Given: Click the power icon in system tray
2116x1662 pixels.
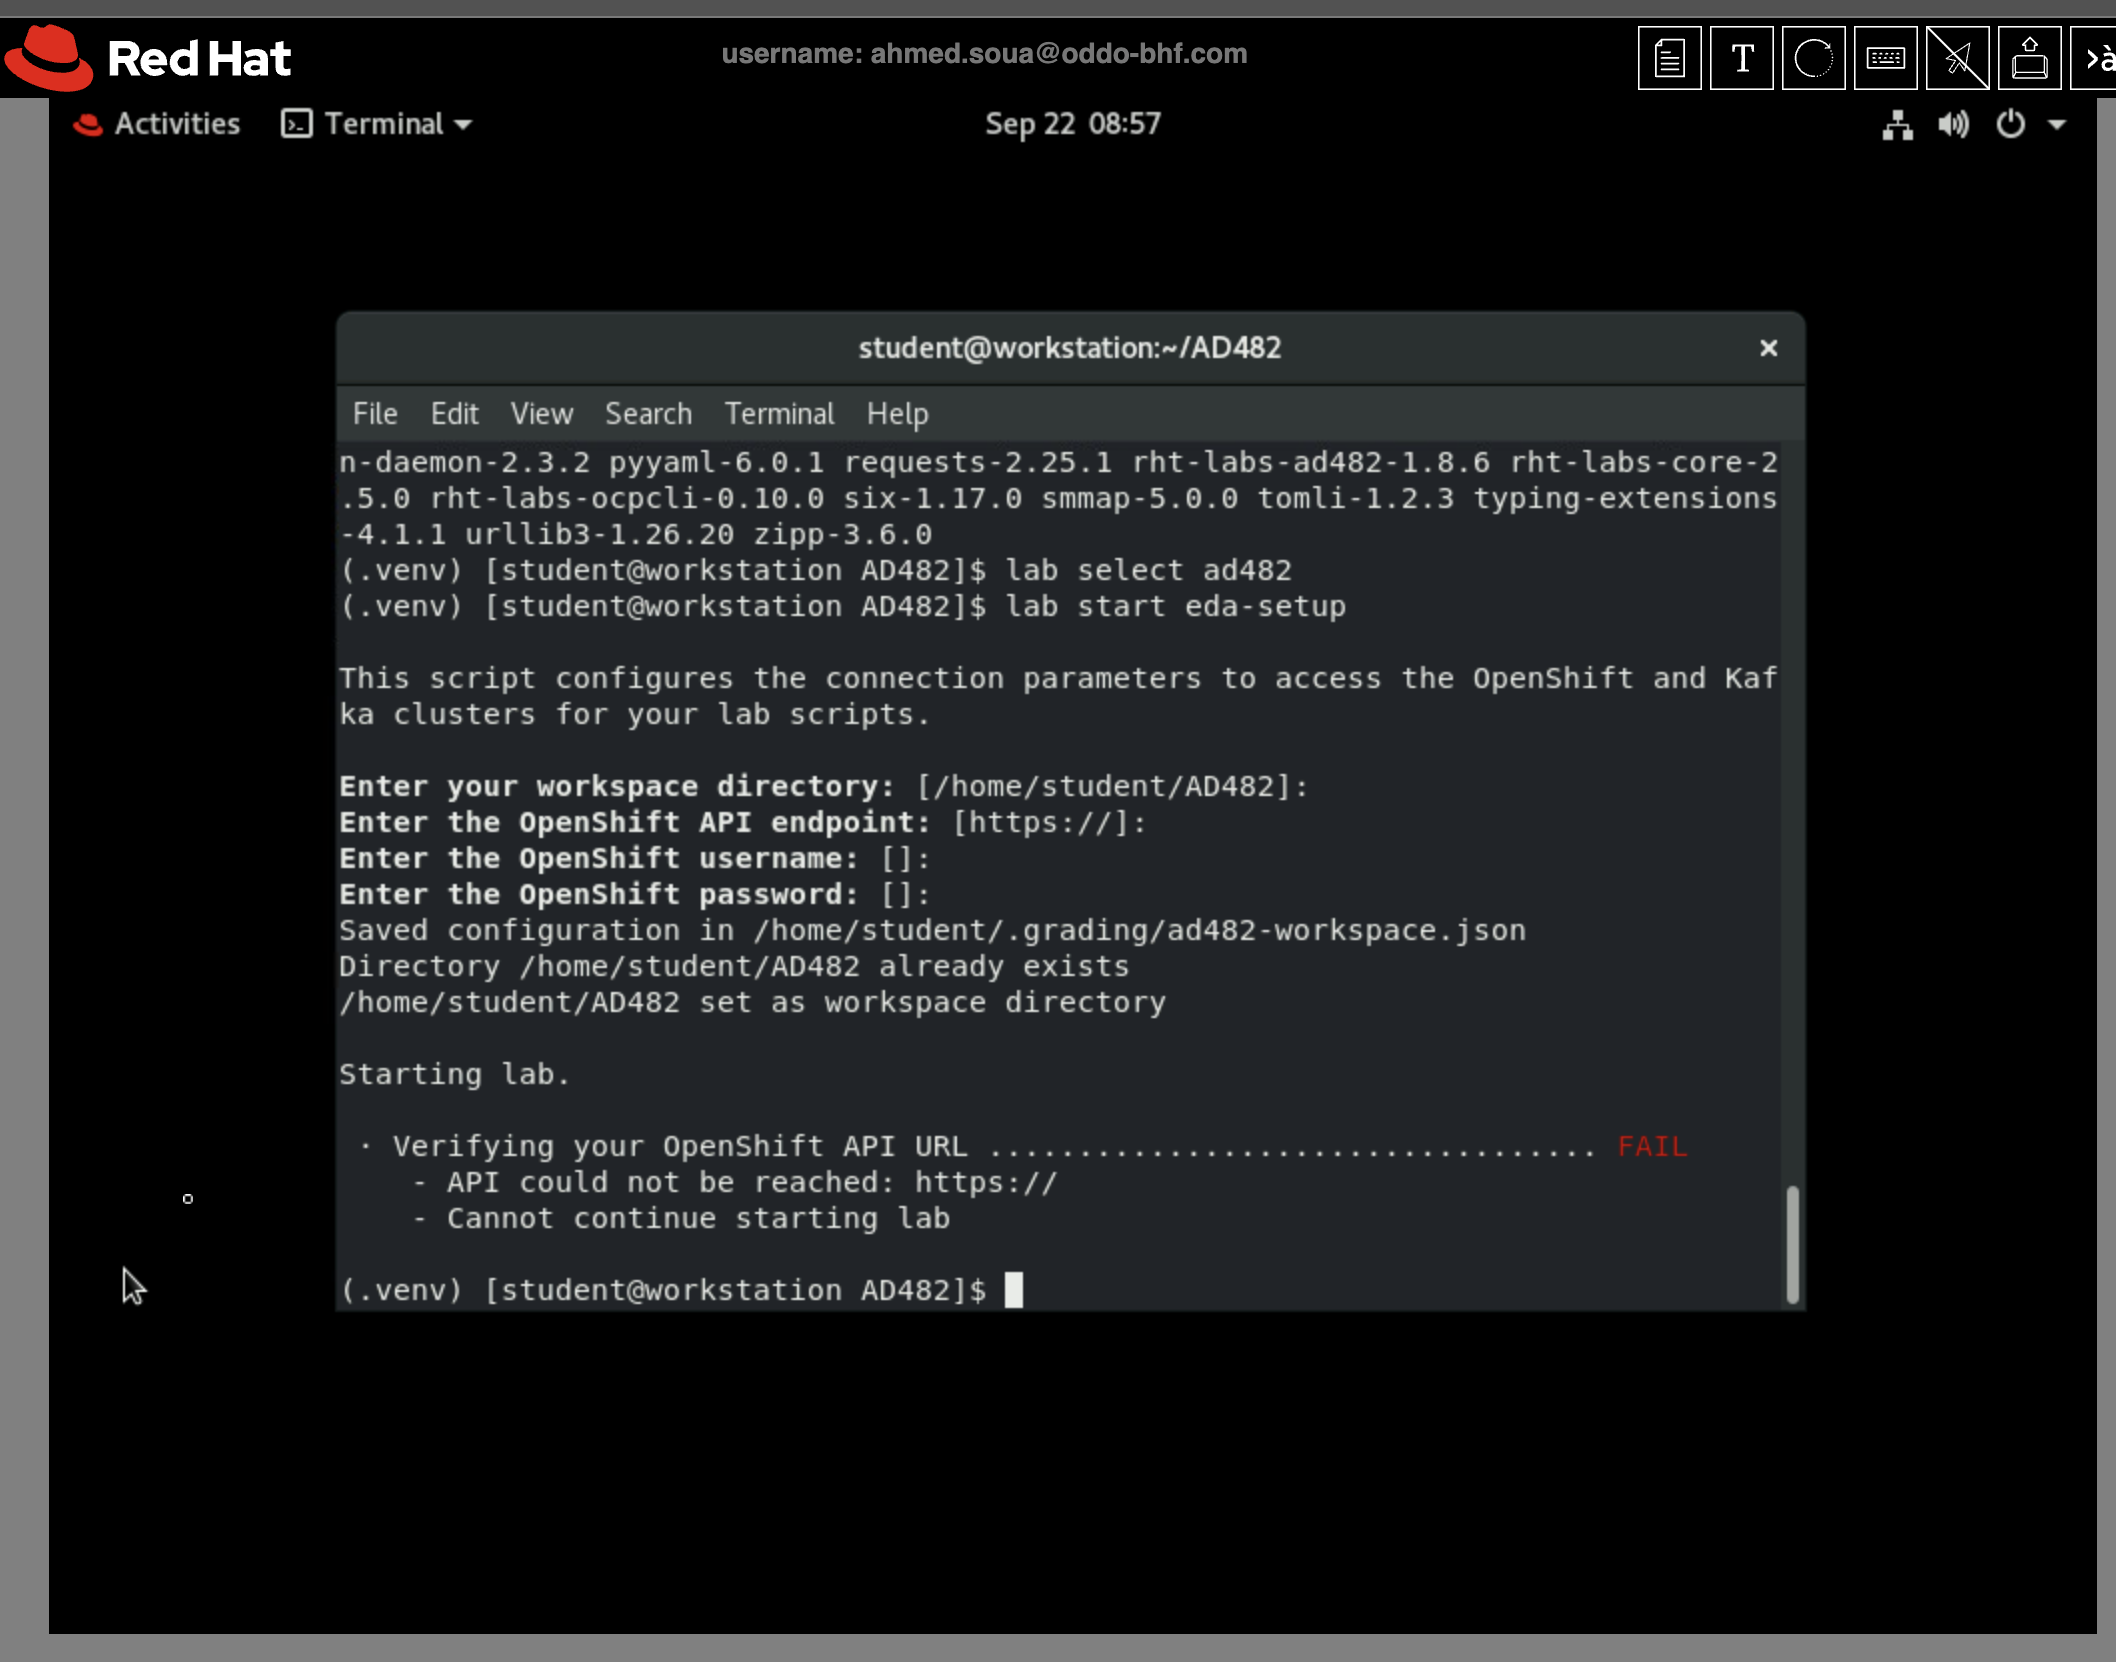Looking at the screenshot, I should pos(2010,125).
